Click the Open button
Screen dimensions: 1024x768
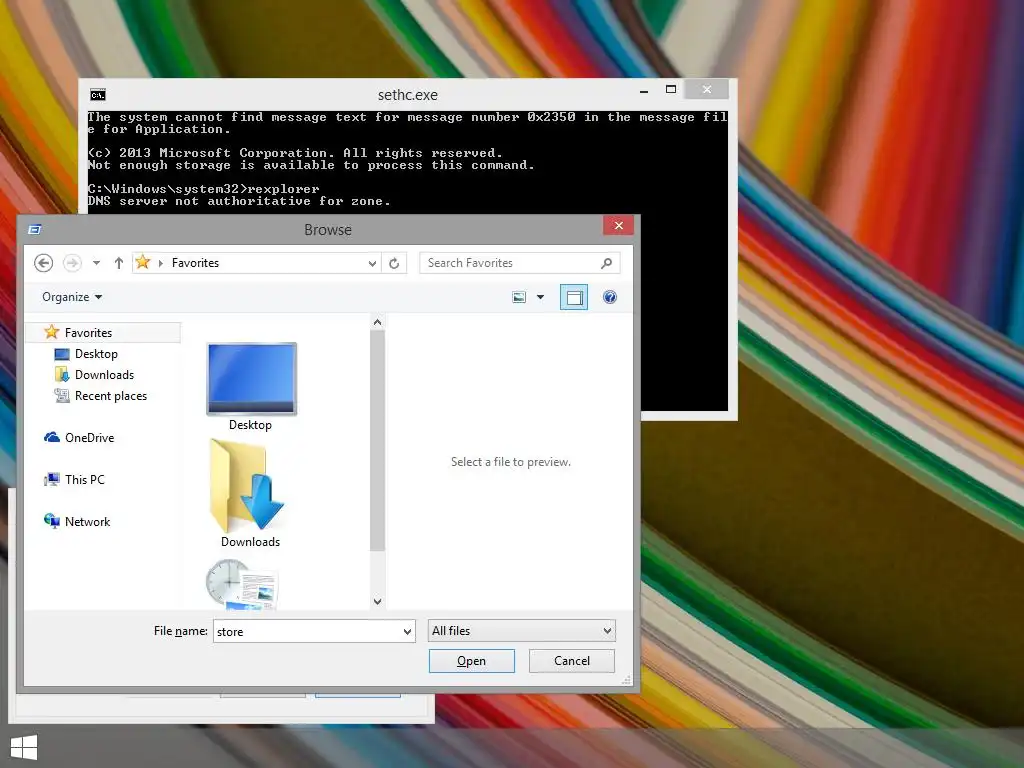point(472,661)
